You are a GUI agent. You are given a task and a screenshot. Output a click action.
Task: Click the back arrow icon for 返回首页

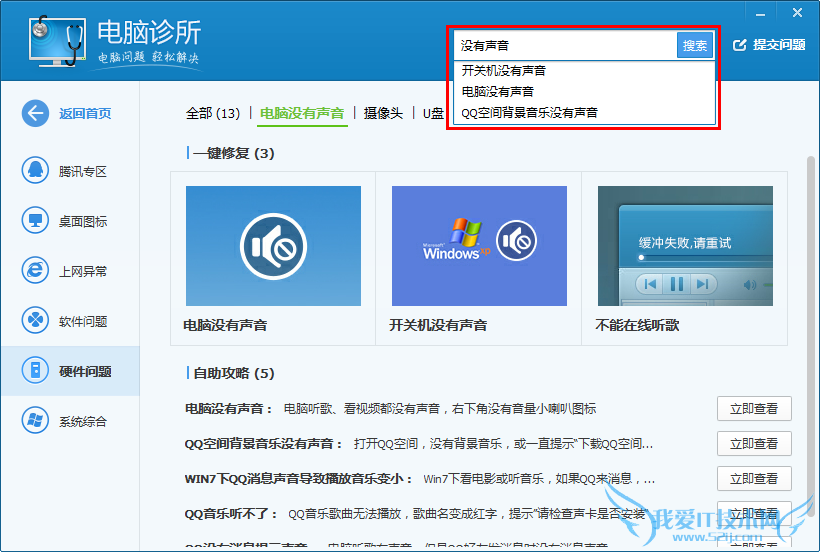(x=35, y=113)
